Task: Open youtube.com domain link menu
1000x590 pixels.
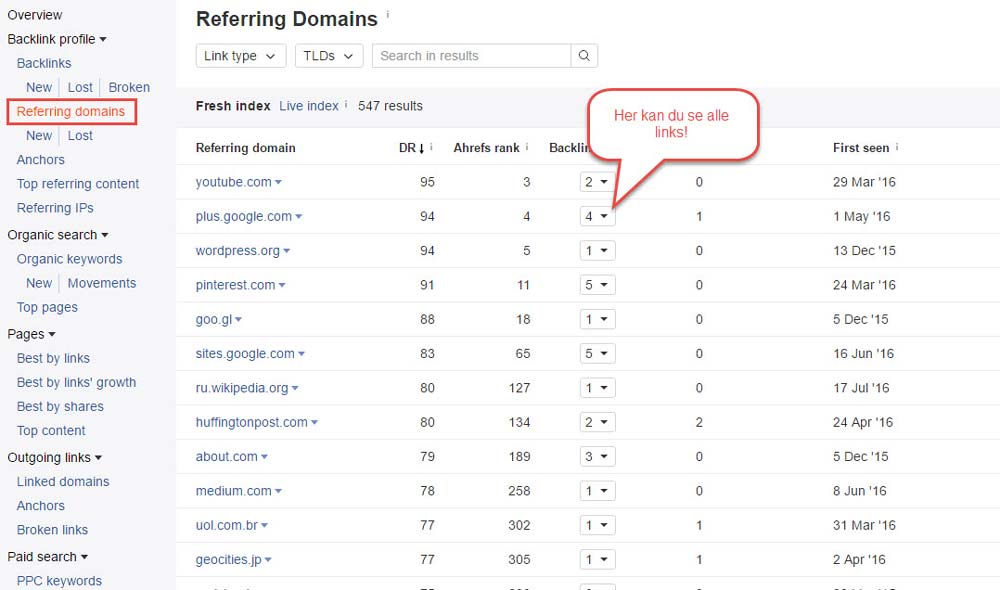Action: click(239, 182)
